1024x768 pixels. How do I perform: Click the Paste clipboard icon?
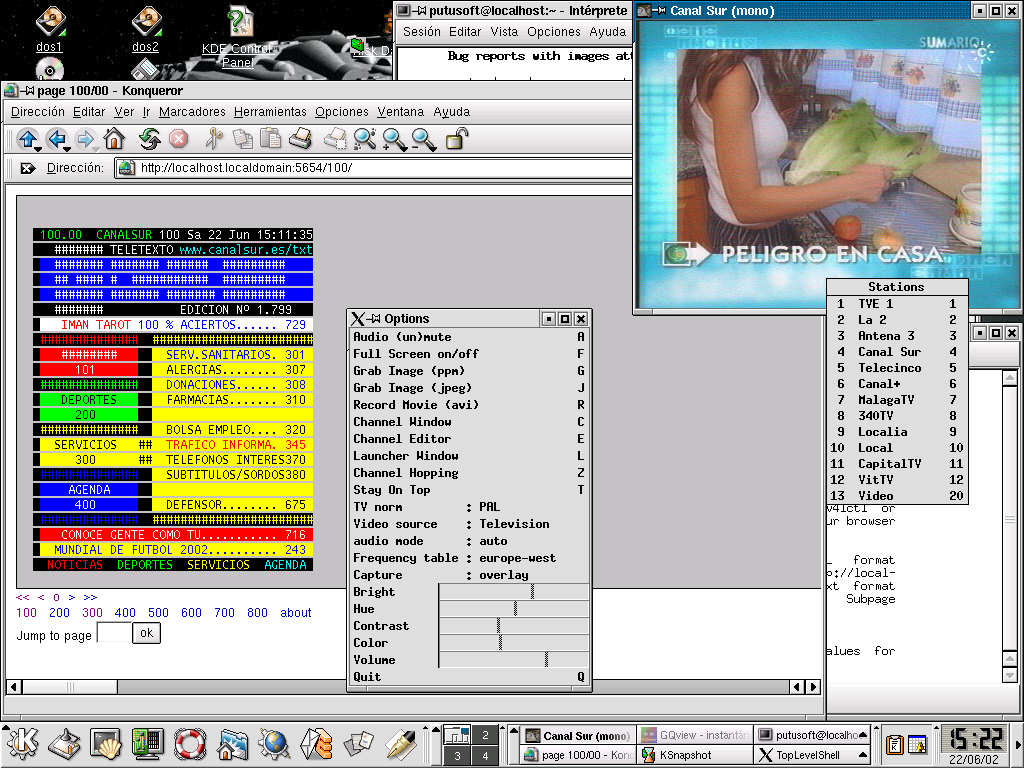(x=270, y=139)
